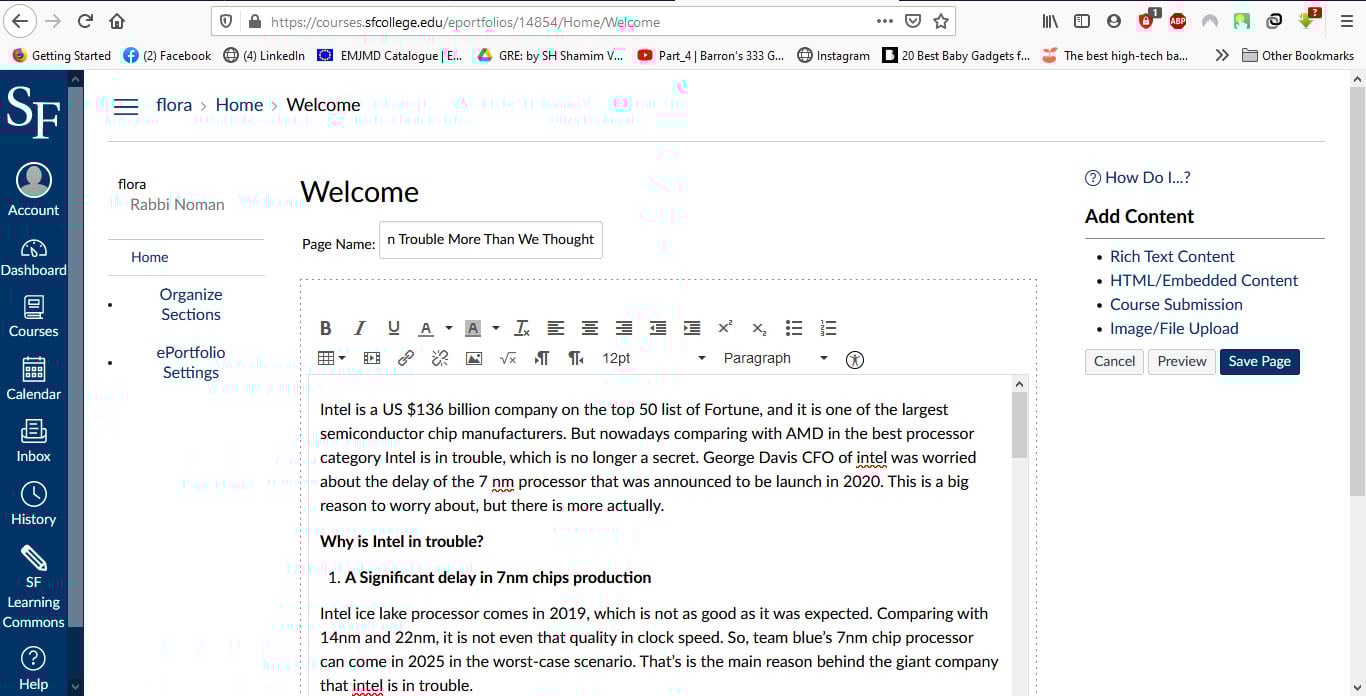Go to Calendar in the sidebar
This screenshot has width=1366, height=696.
coord(34,379)
